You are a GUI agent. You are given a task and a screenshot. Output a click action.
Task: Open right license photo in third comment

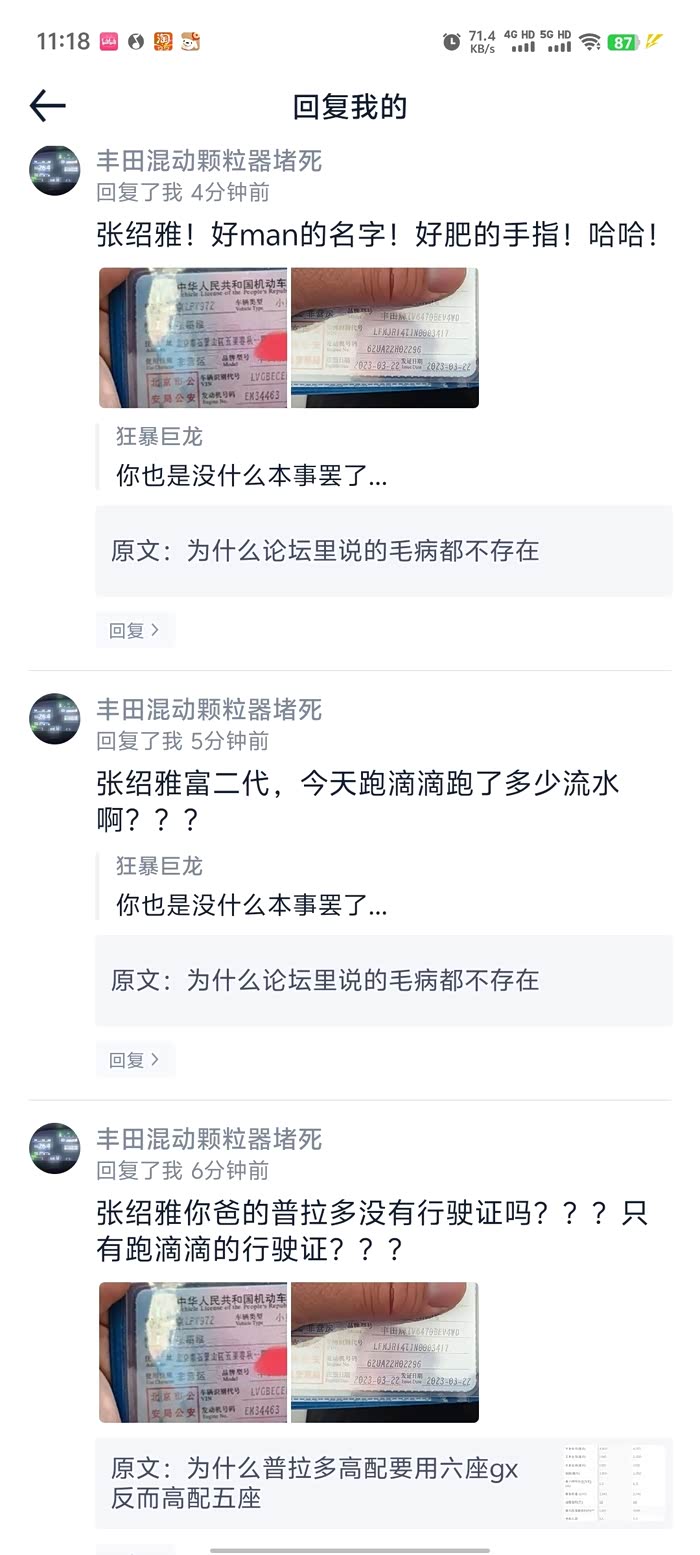(x=385, y=1352)
